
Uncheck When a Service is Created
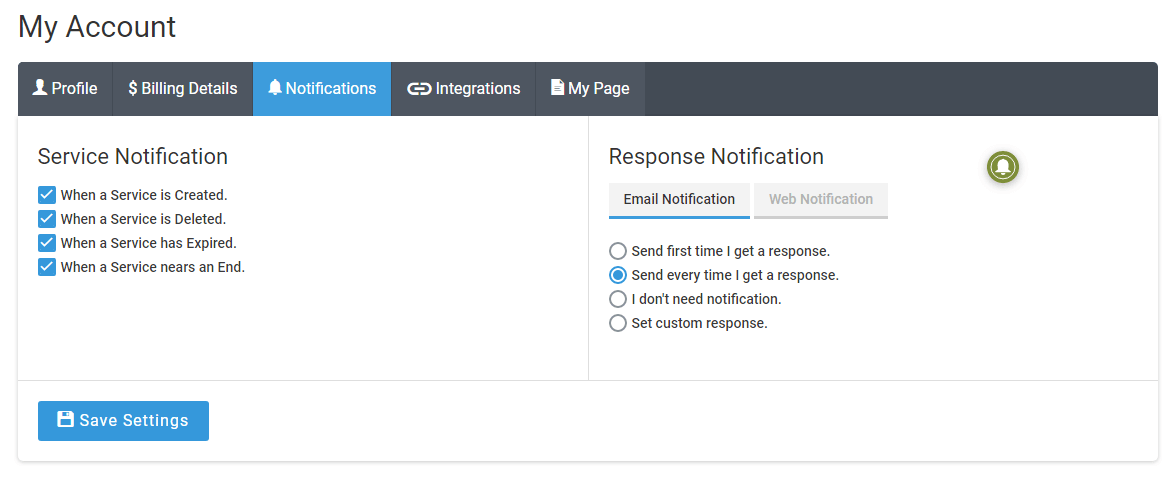47,195
